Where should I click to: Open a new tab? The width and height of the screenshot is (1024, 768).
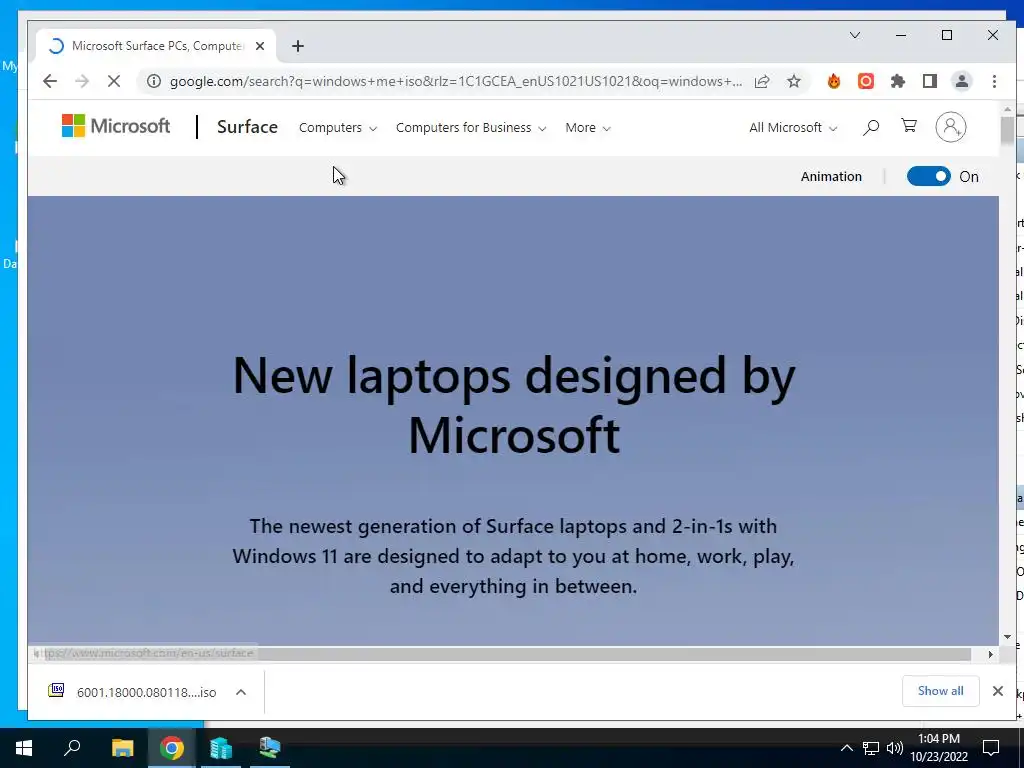coord(298,46)
